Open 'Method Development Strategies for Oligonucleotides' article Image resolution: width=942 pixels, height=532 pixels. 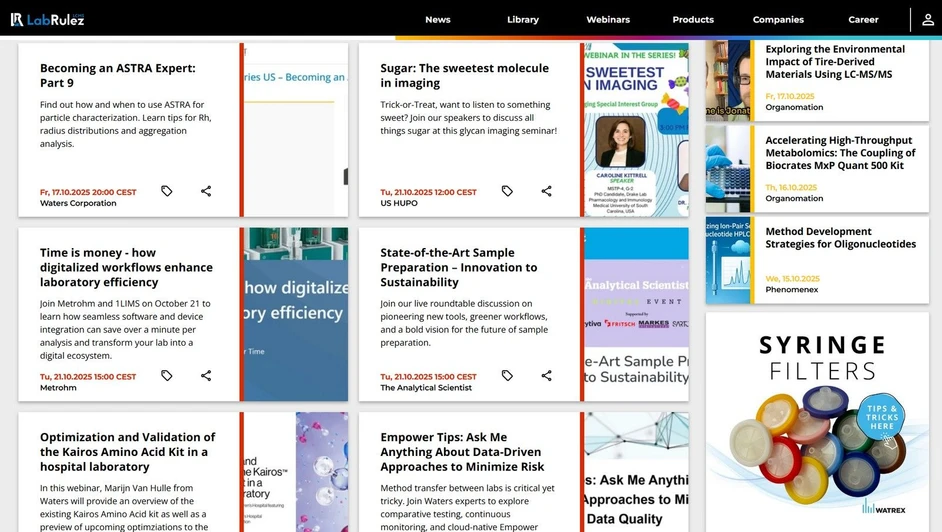[840, 238]
